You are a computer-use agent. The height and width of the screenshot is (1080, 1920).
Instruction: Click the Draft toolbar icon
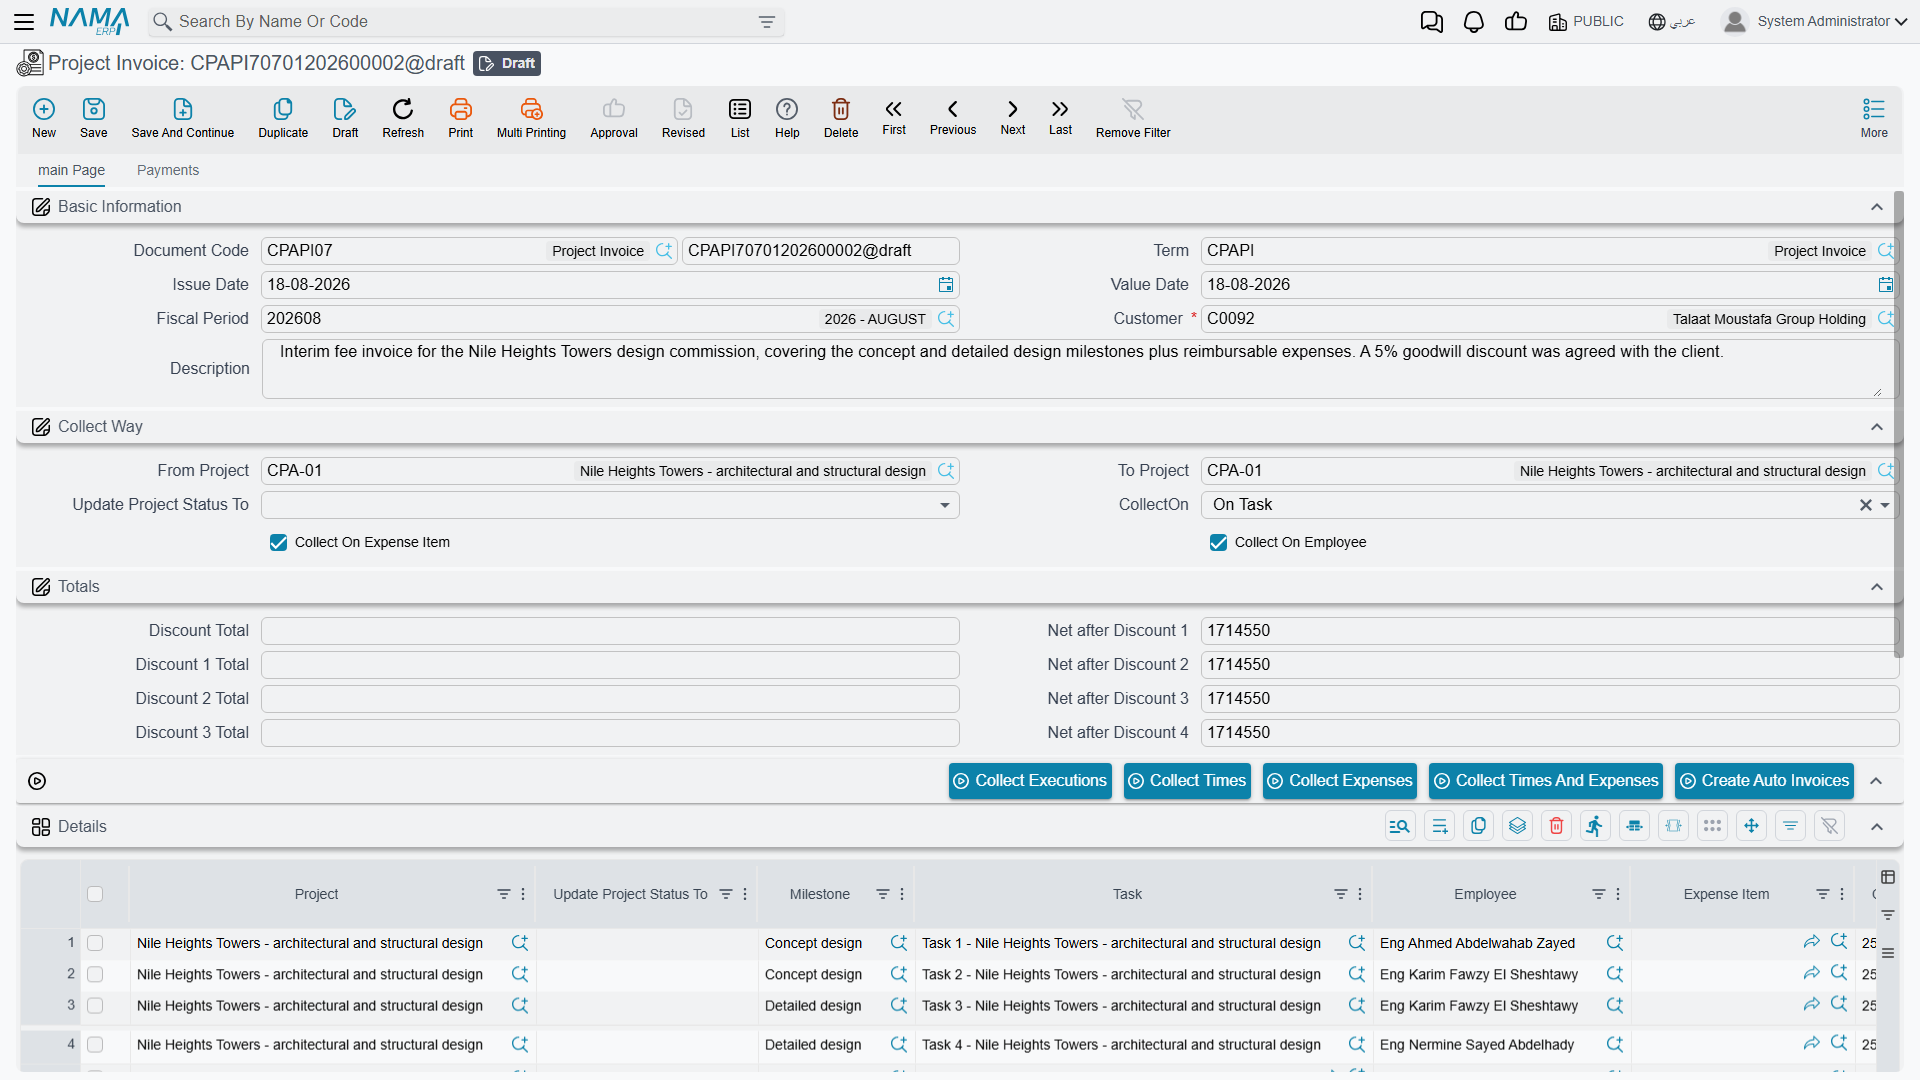[345, 118]
